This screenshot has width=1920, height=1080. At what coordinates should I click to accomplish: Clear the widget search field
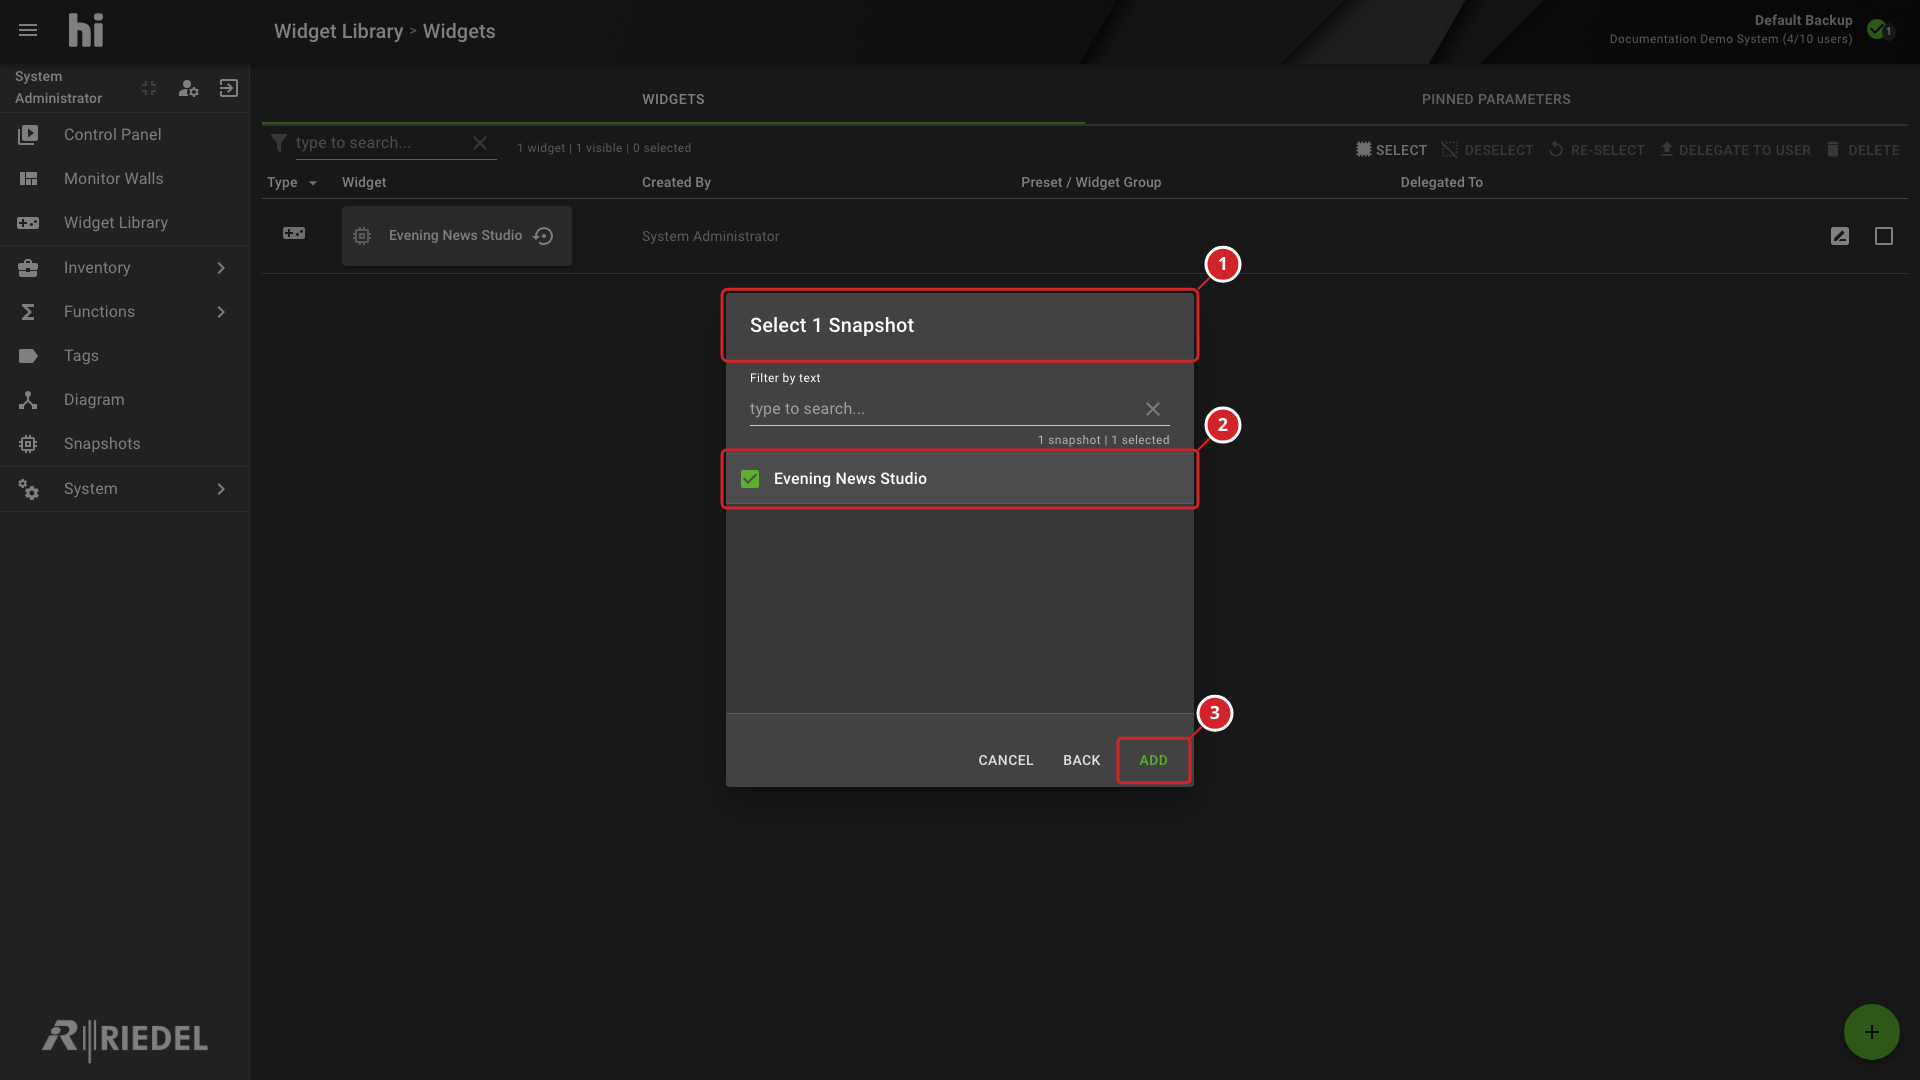(480, 143)
